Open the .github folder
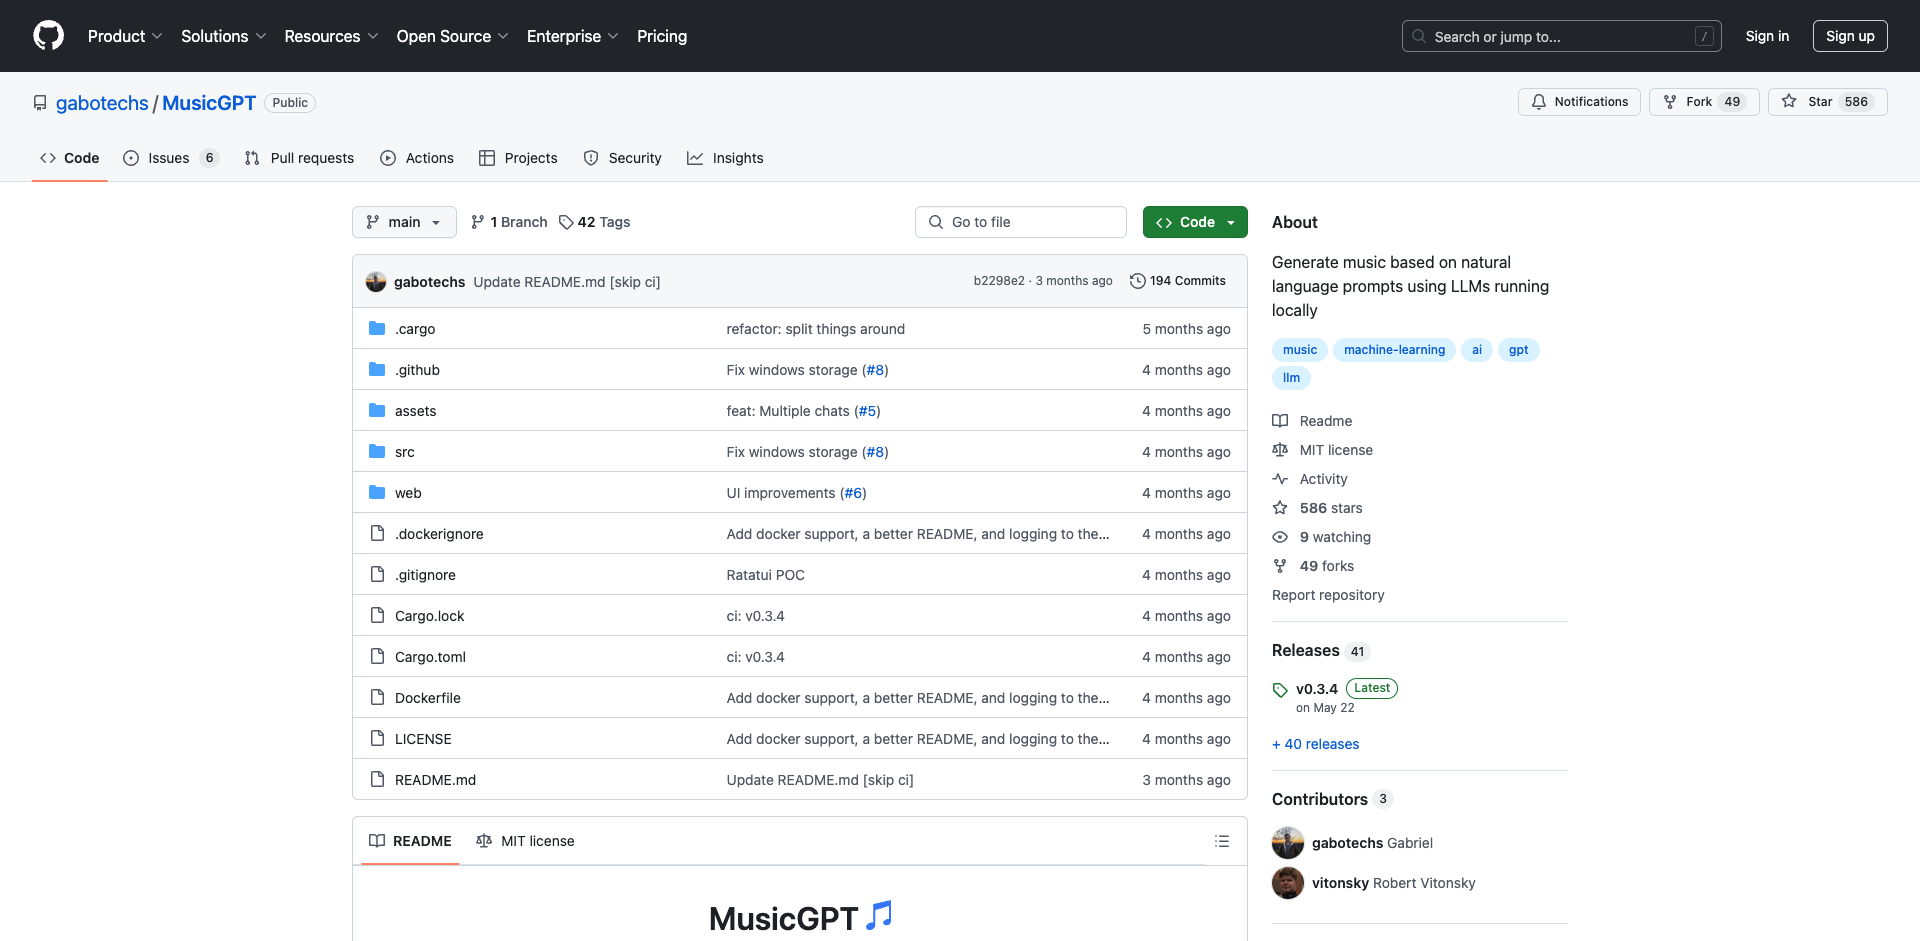 [x=417, y=370]
